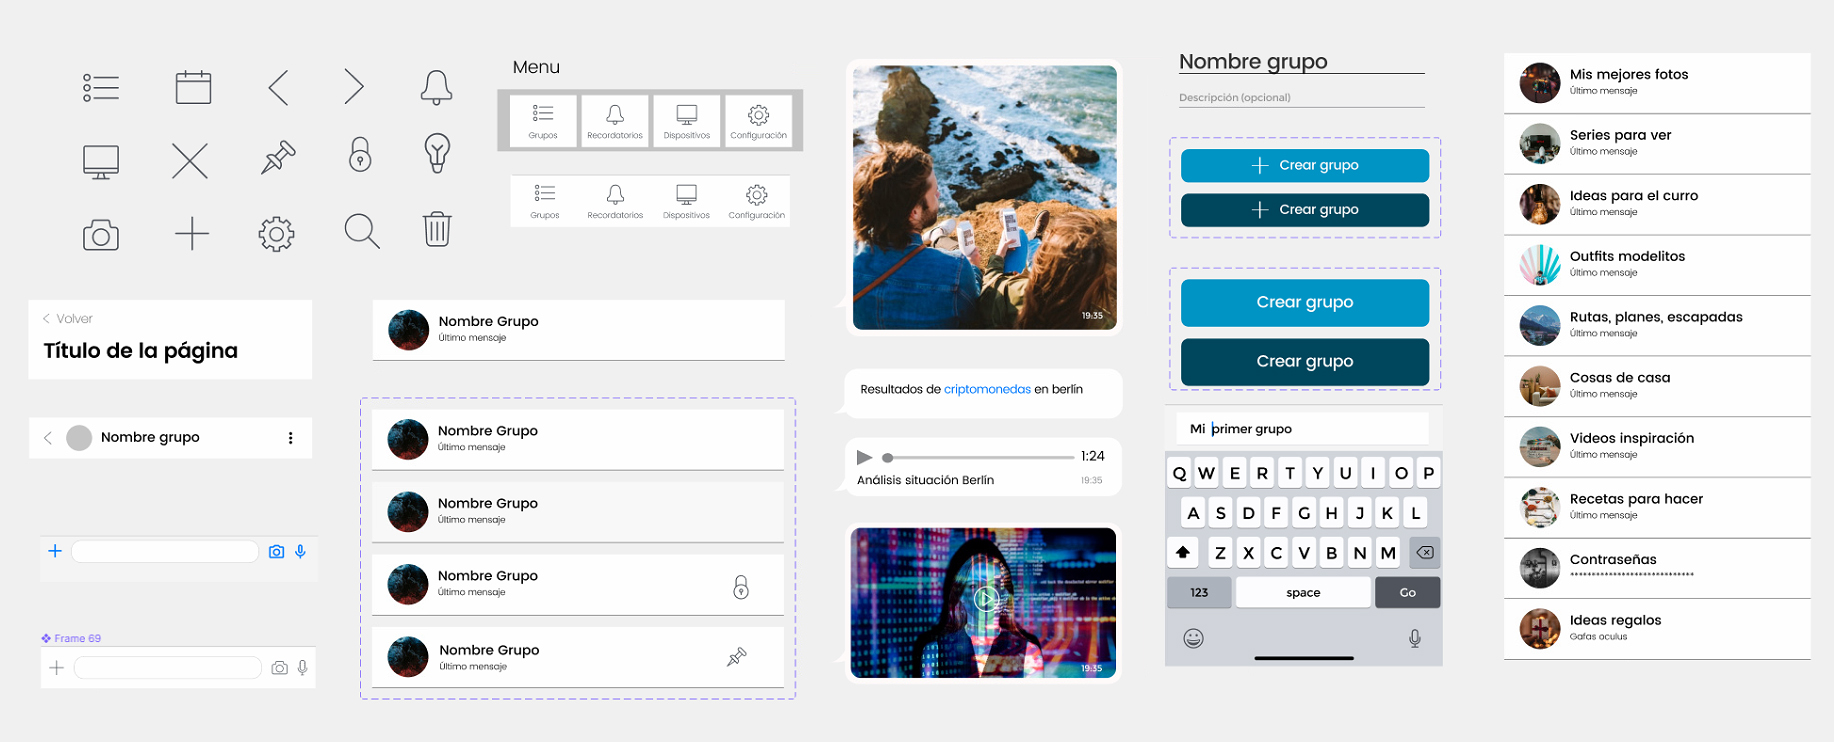The height and width of the screenshot is (742, 1834).
Task: Click the light blue Crear grupo button with plus
Action: [x=1304, y=166]
